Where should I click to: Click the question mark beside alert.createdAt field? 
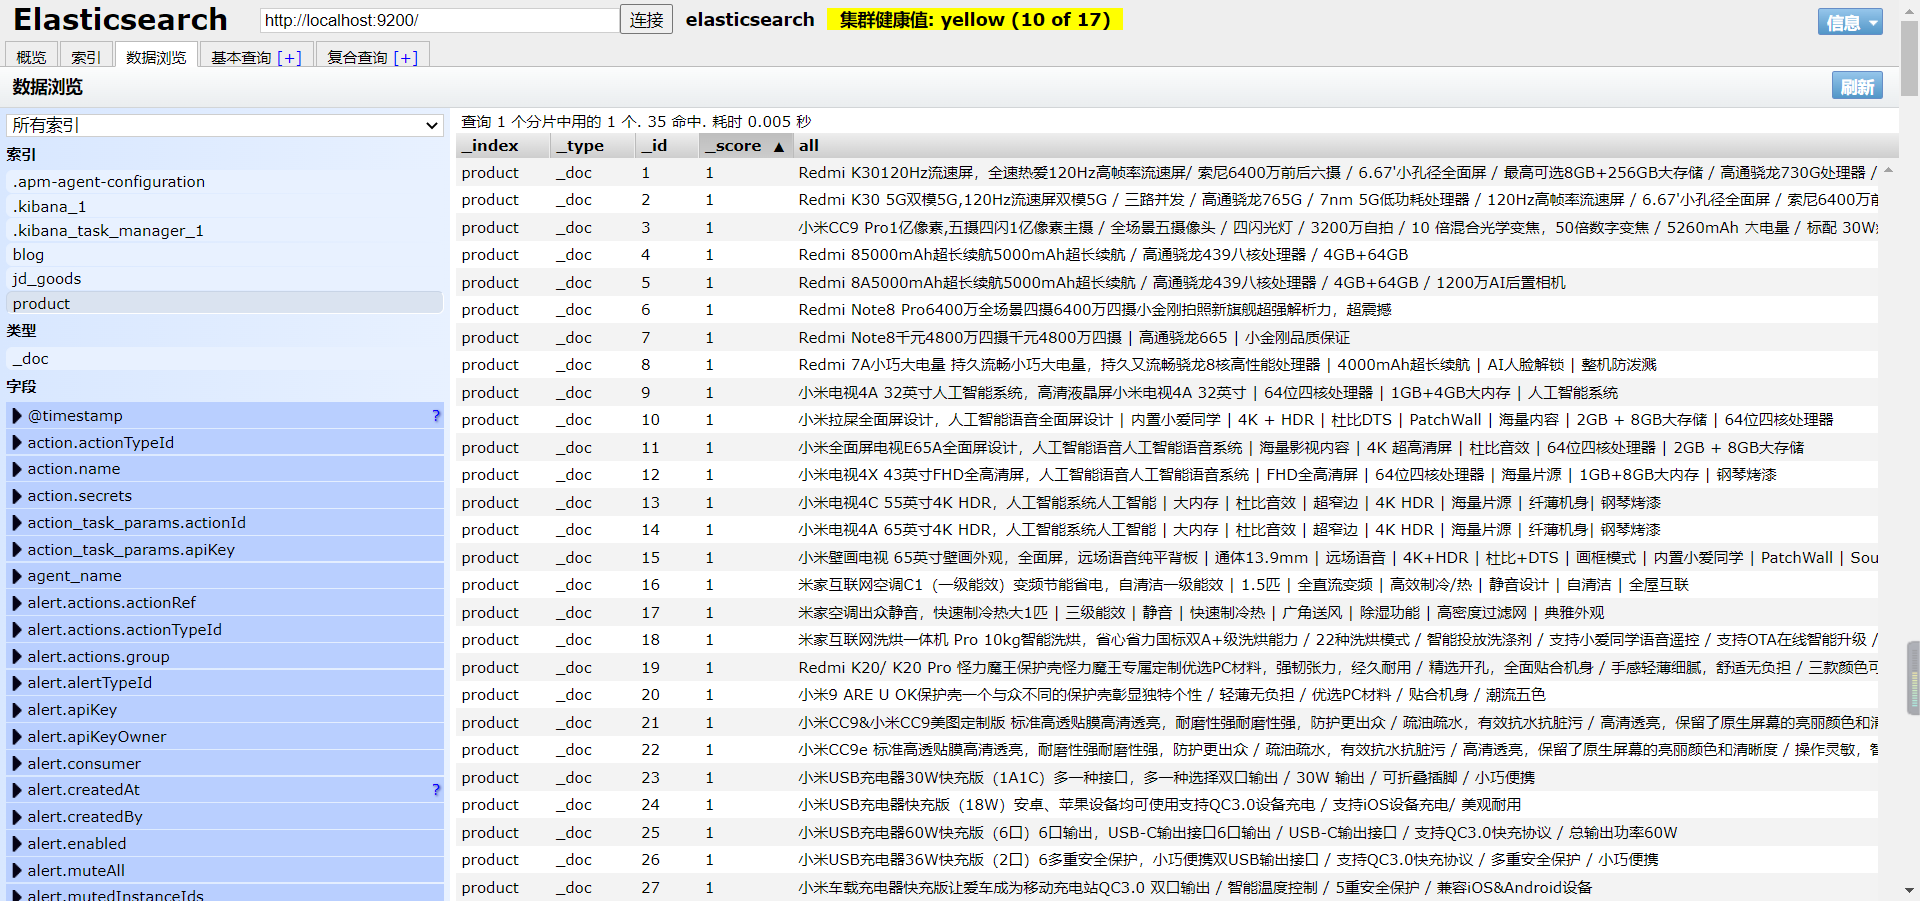435,790
